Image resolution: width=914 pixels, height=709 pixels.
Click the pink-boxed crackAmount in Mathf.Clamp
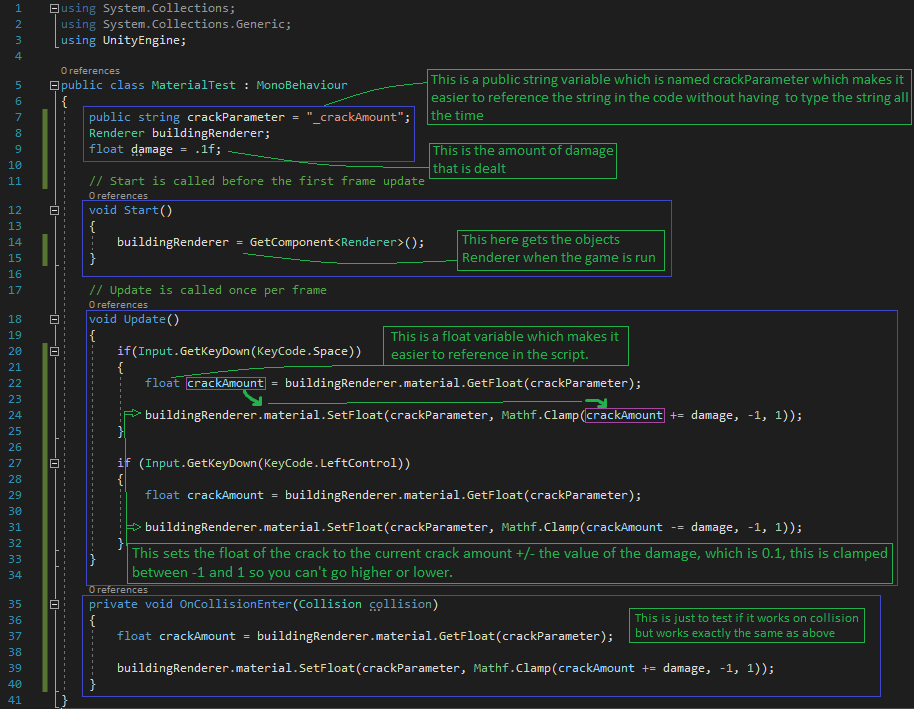[625, 415]
